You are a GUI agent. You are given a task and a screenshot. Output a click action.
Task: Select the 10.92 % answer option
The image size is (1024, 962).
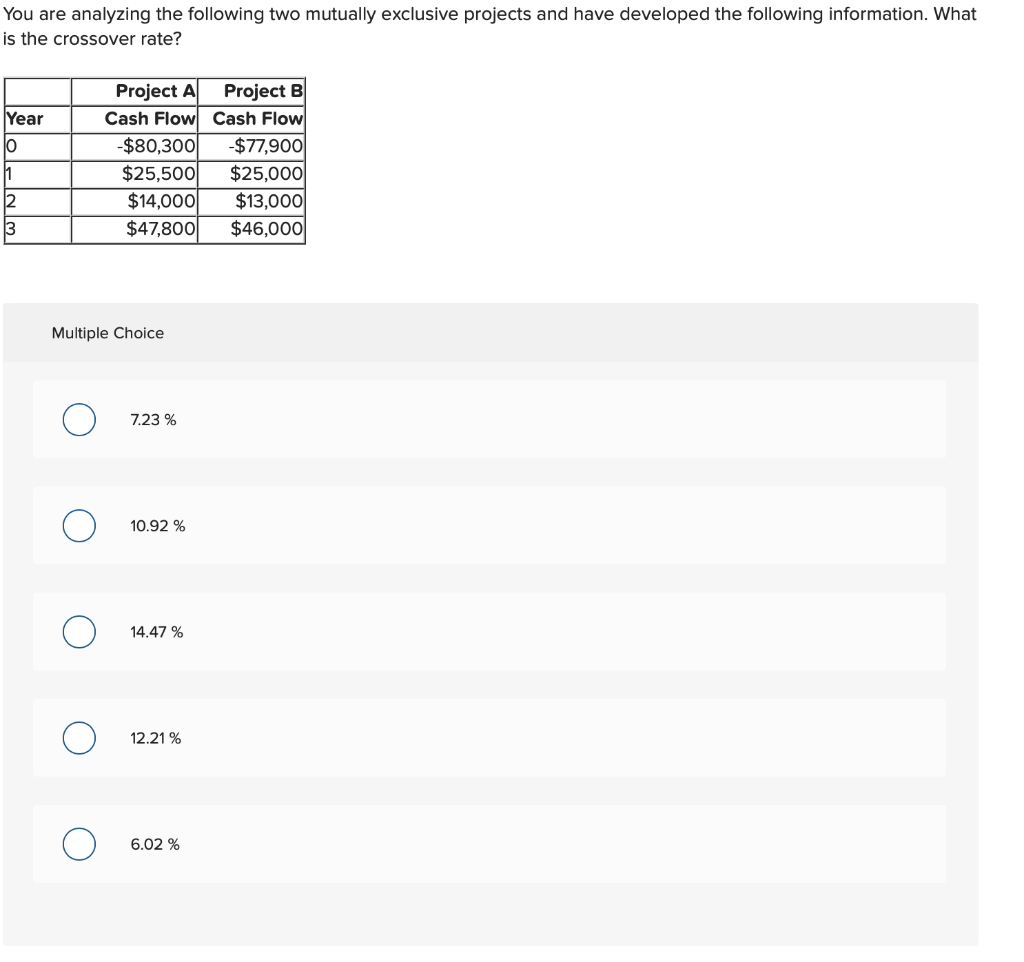[x=79, y=526]
